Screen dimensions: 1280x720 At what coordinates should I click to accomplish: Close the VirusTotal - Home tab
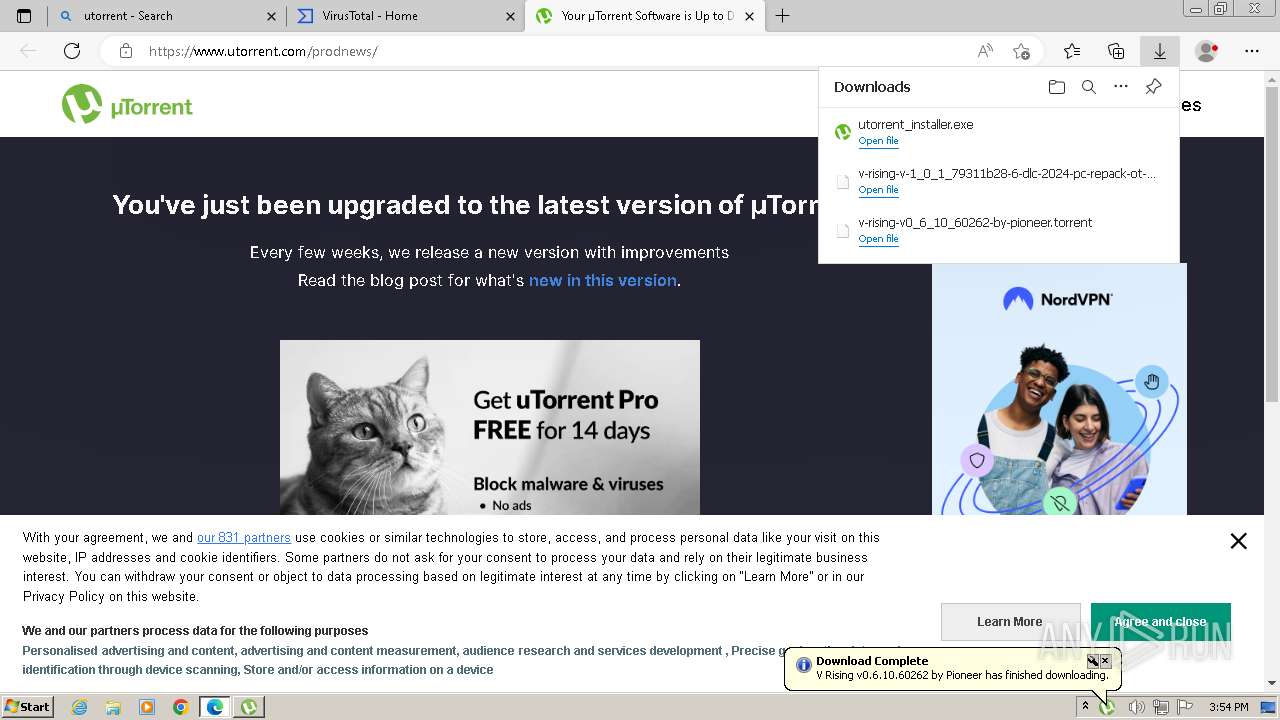coord(510,16)
